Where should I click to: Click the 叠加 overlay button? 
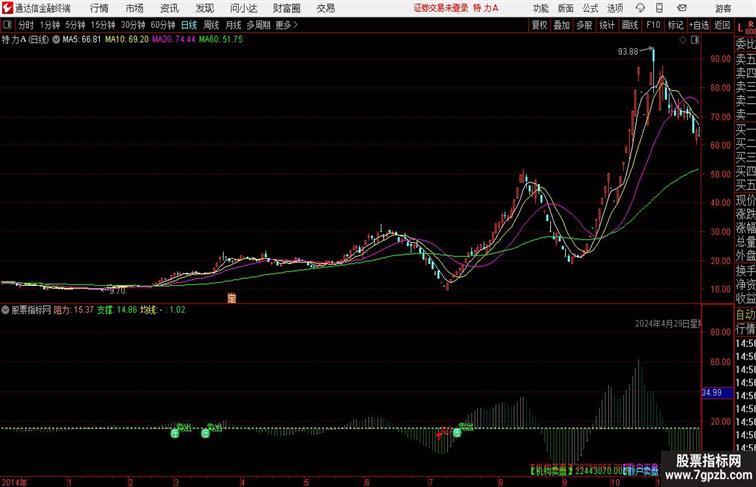[x=562, y=25]
